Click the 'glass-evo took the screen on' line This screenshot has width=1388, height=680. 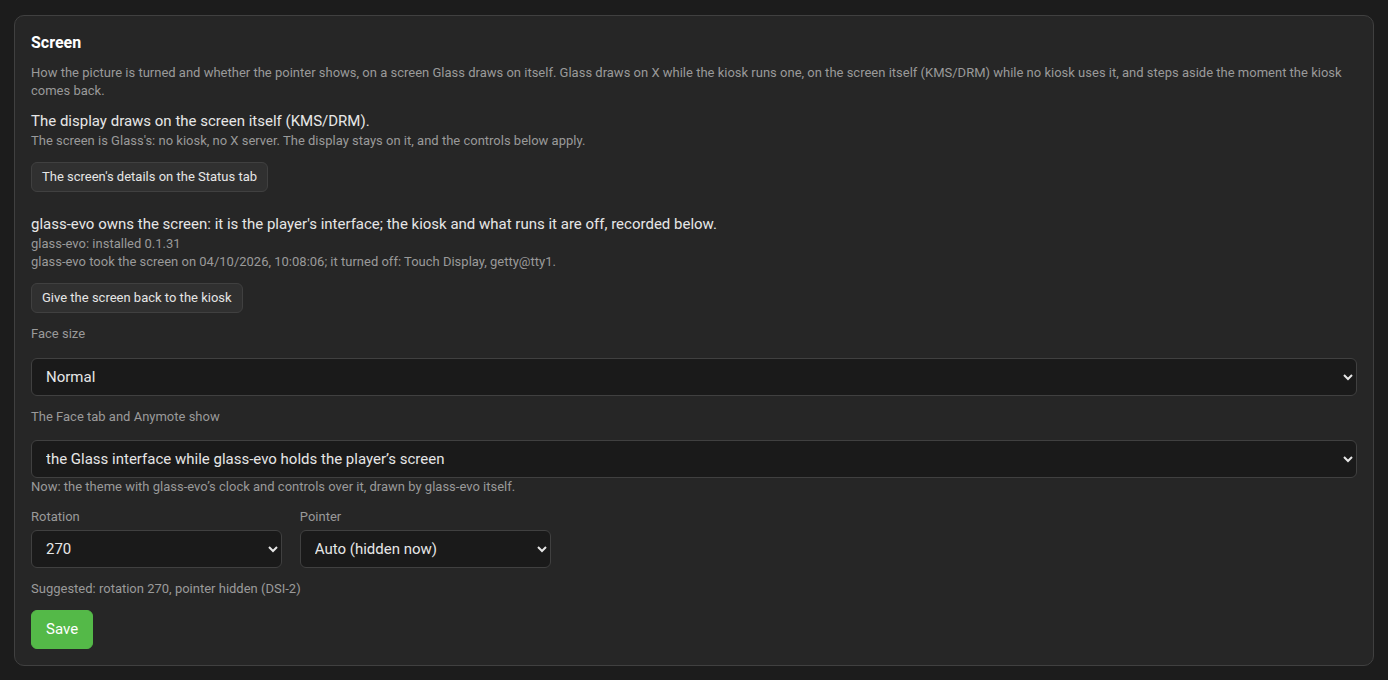293,262
